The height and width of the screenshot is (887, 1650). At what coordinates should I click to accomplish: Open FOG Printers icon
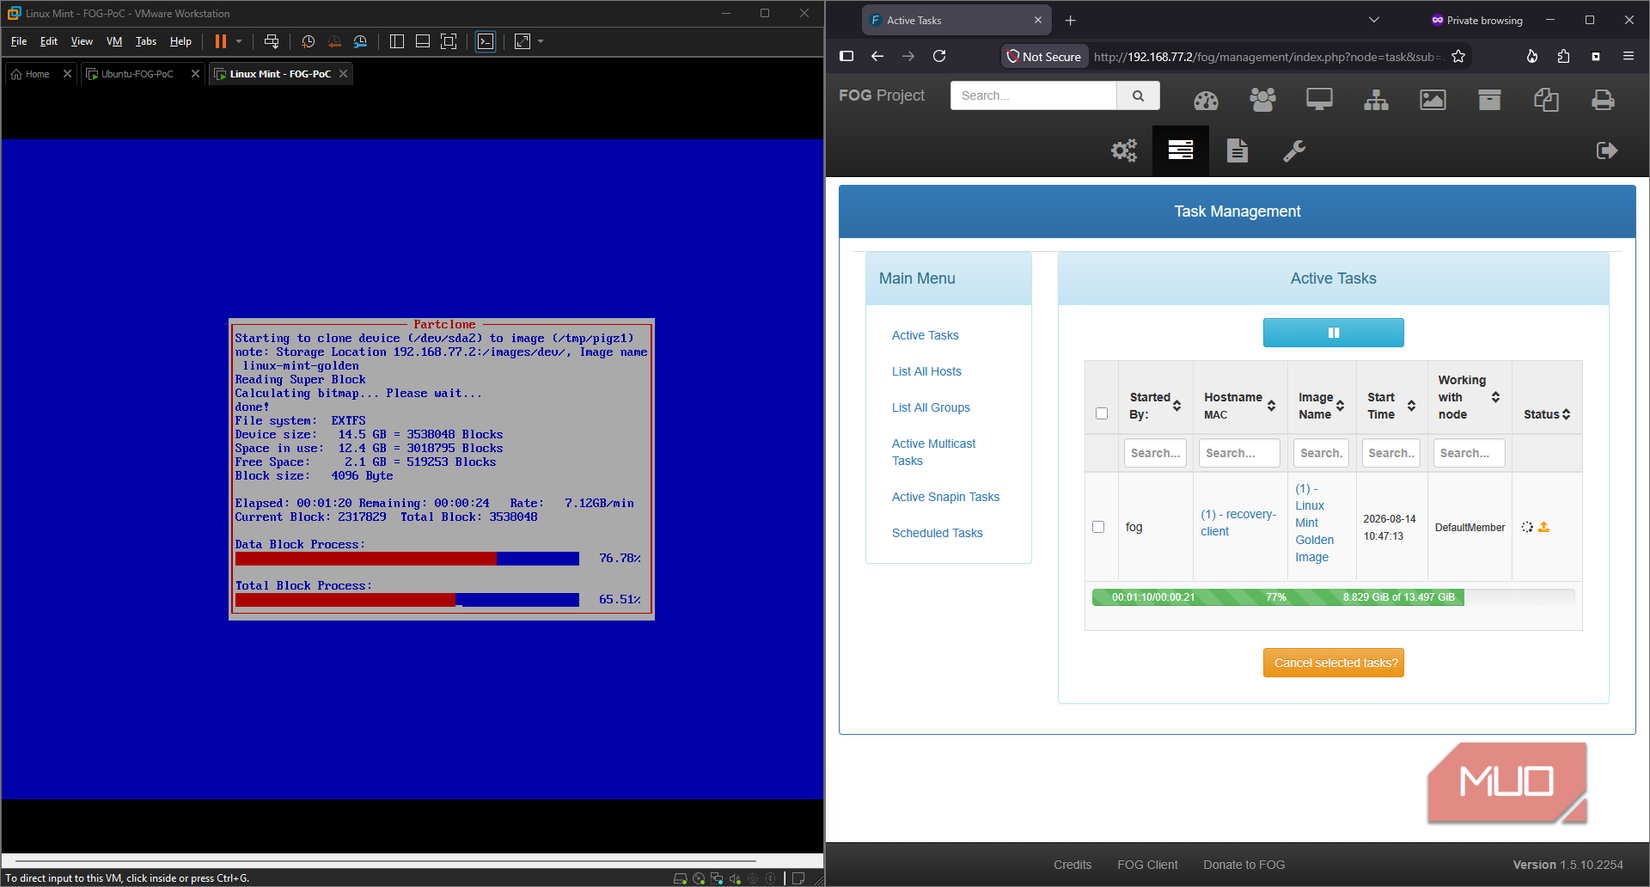[x=1603, y=99]
